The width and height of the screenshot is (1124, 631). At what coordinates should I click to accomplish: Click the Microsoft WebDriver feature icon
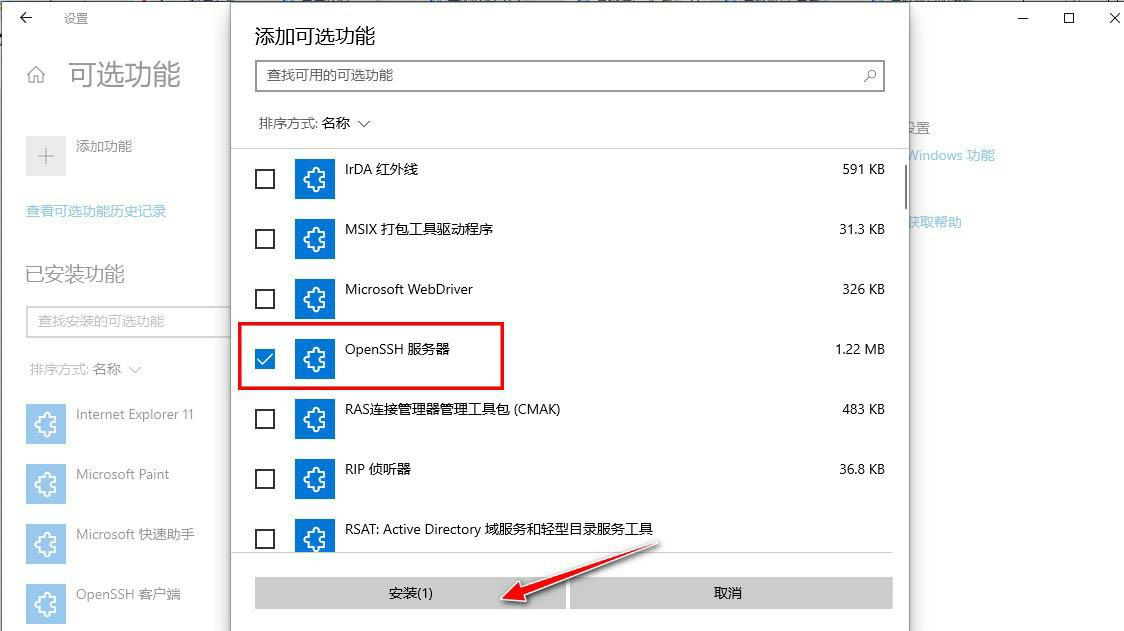click(x=315, y=298)
